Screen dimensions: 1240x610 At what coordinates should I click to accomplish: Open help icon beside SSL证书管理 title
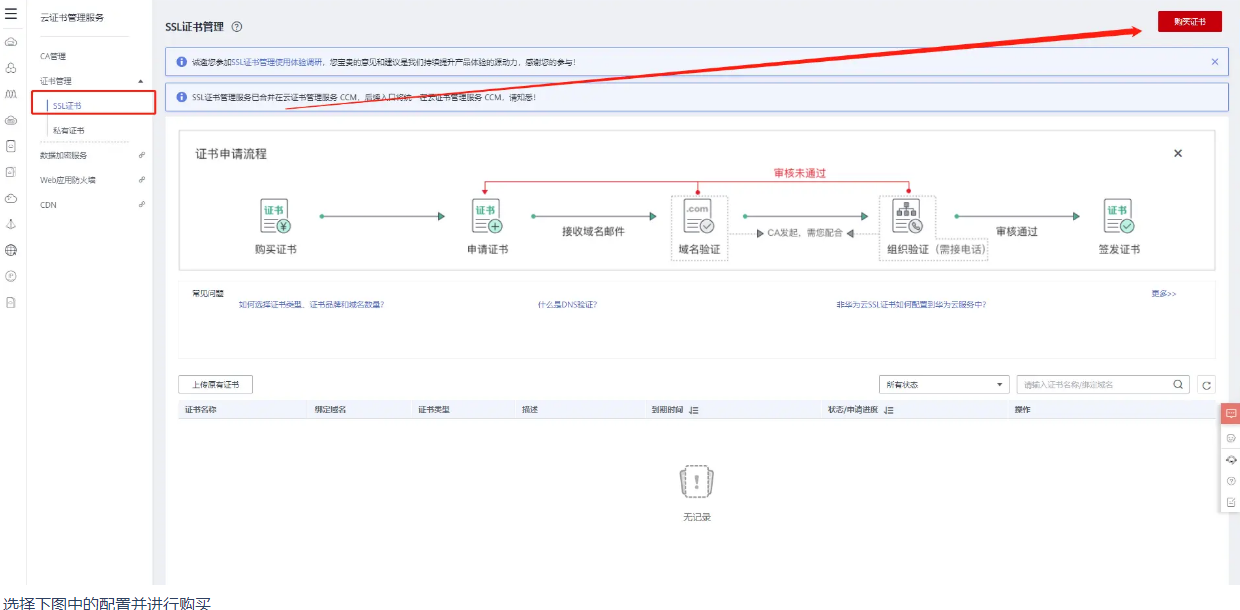[x=237, y=26]
